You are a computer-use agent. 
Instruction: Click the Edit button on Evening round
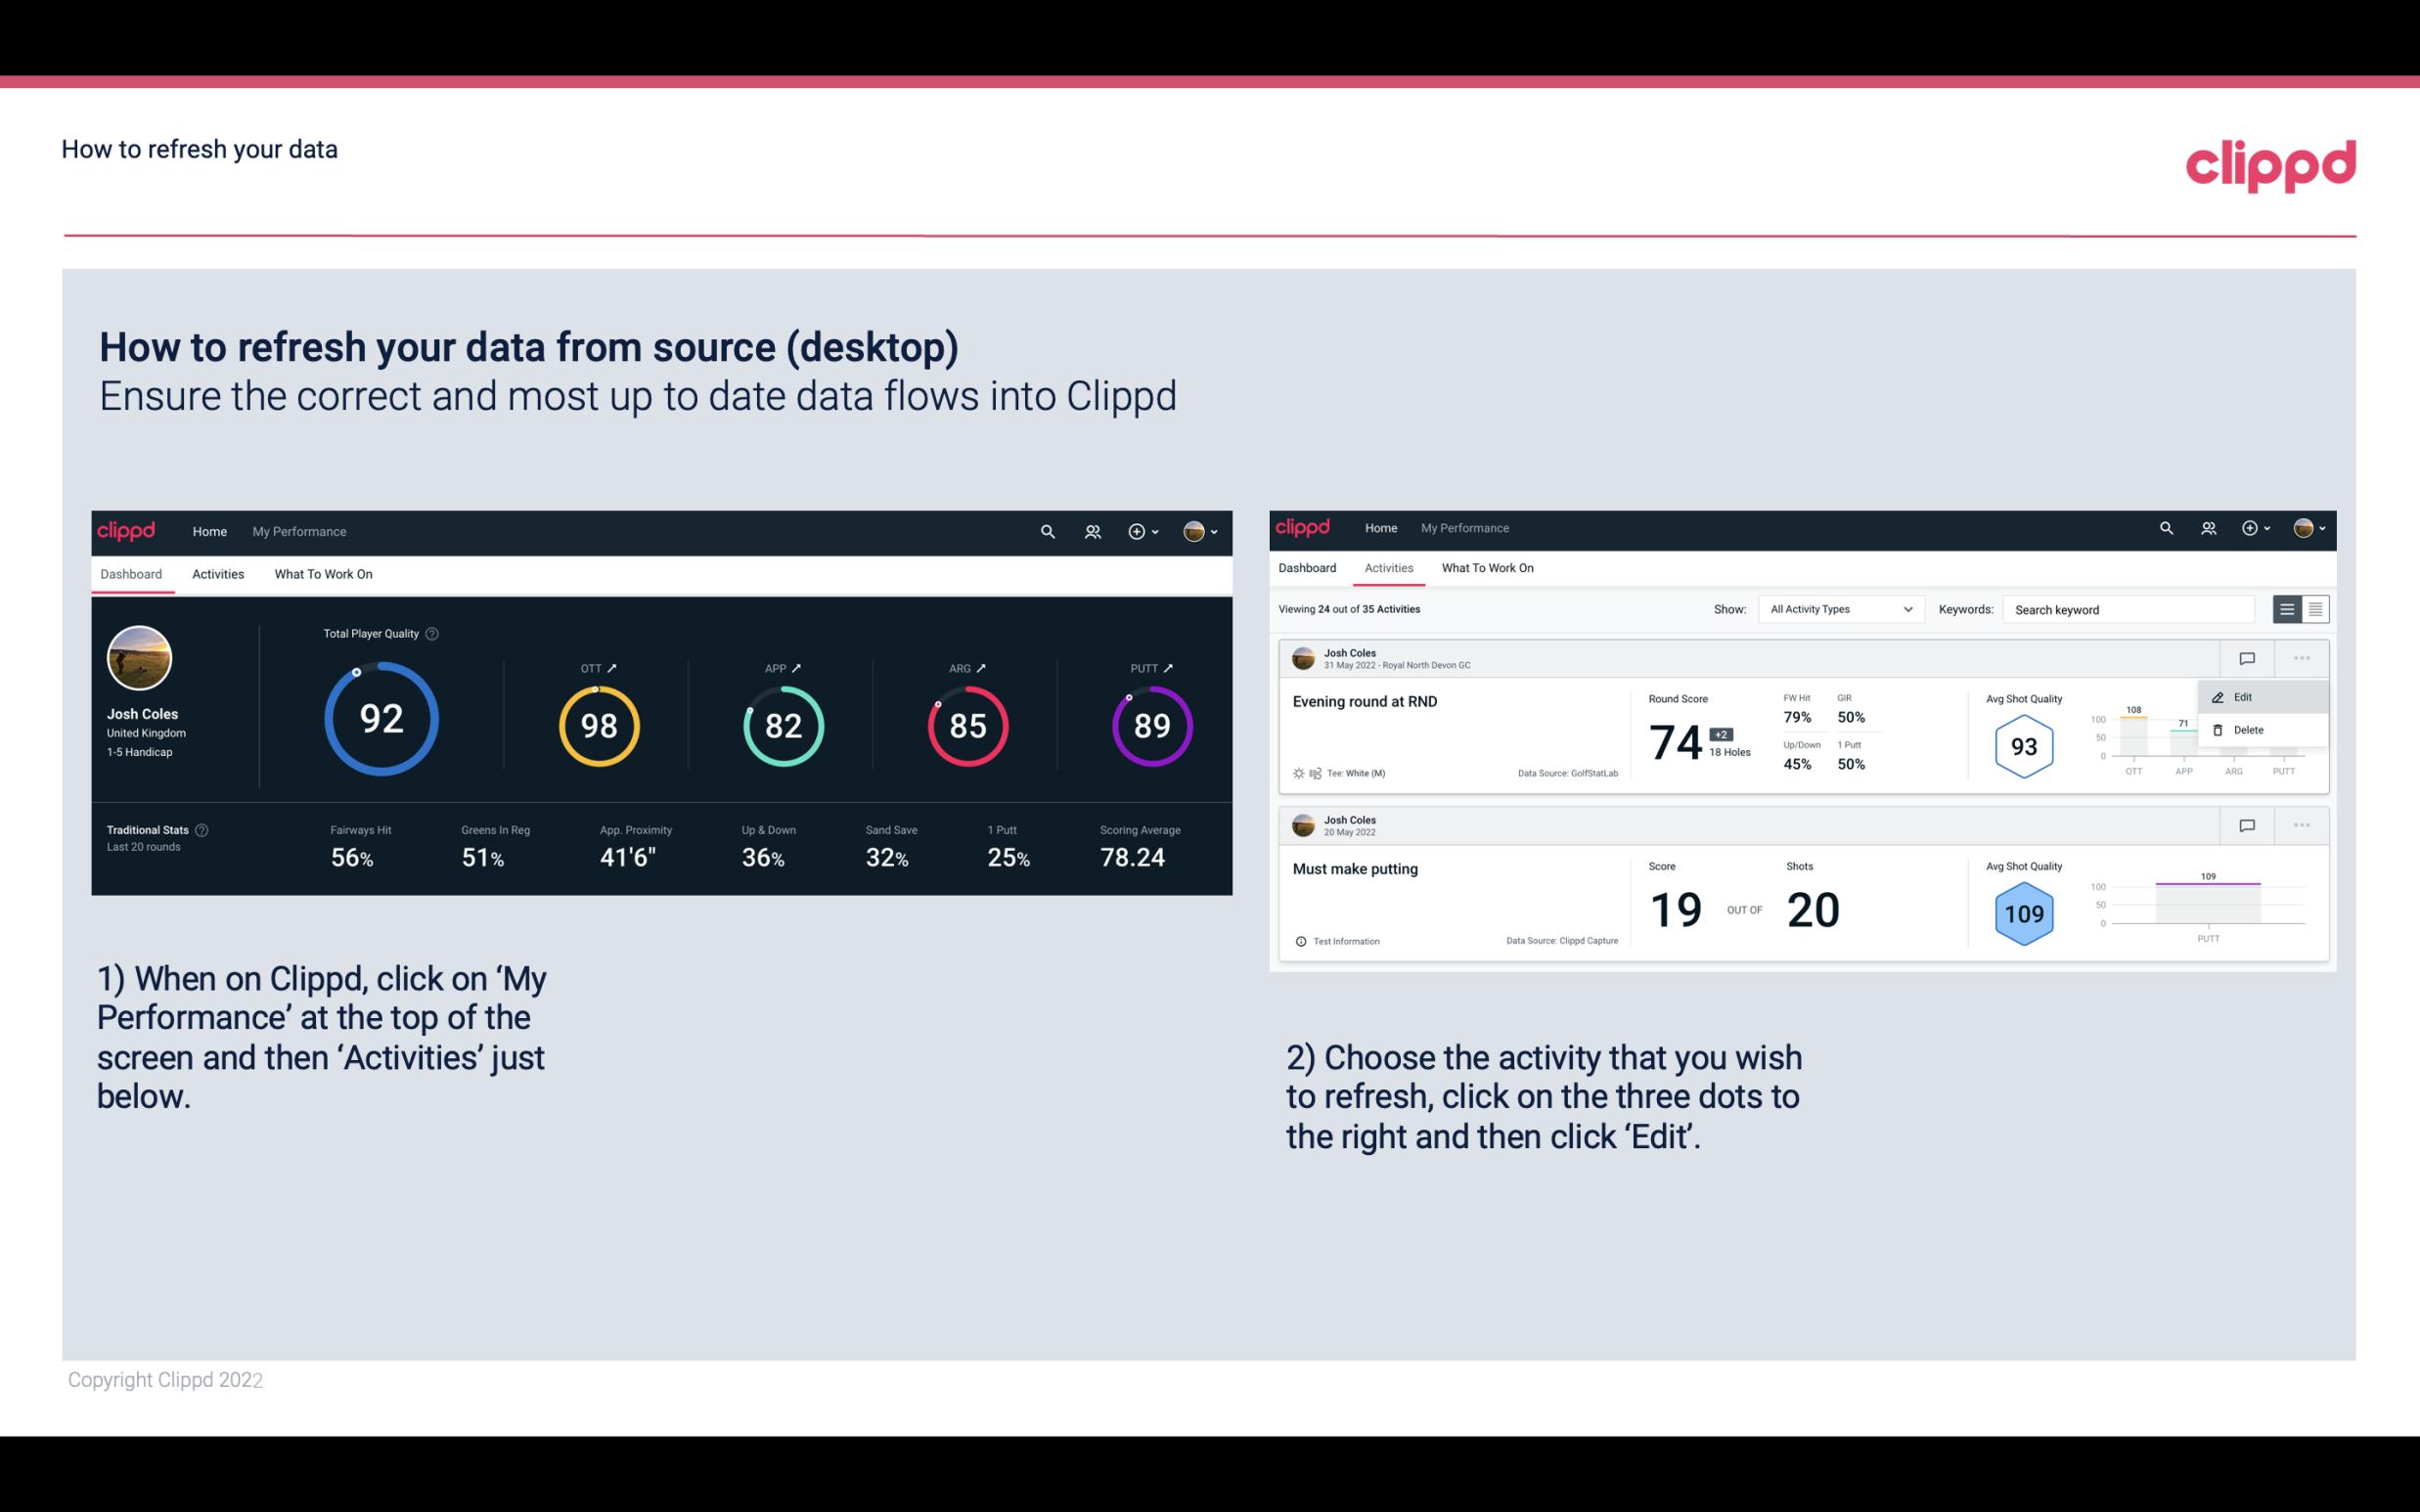click(2248, 696)
